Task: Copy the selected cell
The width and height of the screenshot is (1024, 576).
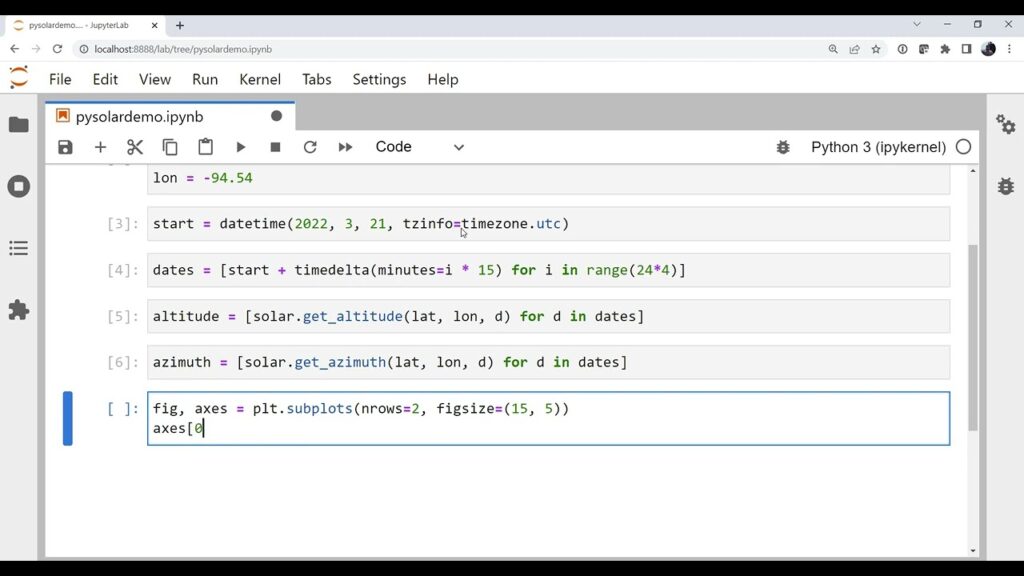Action: click(x=170, y=146)
